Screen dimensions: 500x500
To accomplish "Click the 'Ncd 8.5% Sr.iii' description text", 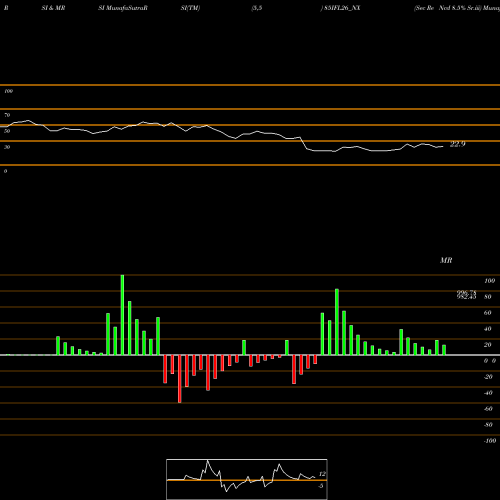I will point(460,8).
